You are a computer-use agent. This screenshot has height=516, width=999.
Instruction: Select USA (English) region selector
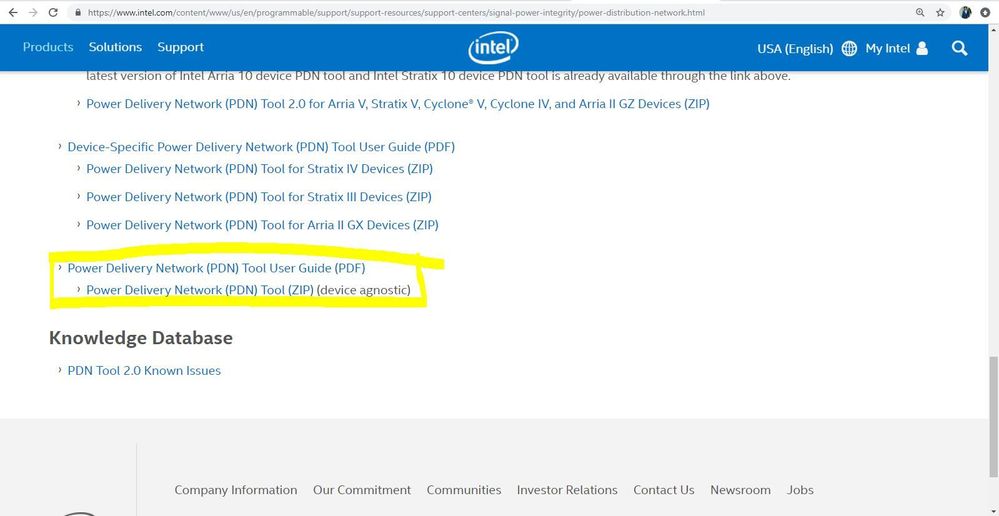[795, 48]
